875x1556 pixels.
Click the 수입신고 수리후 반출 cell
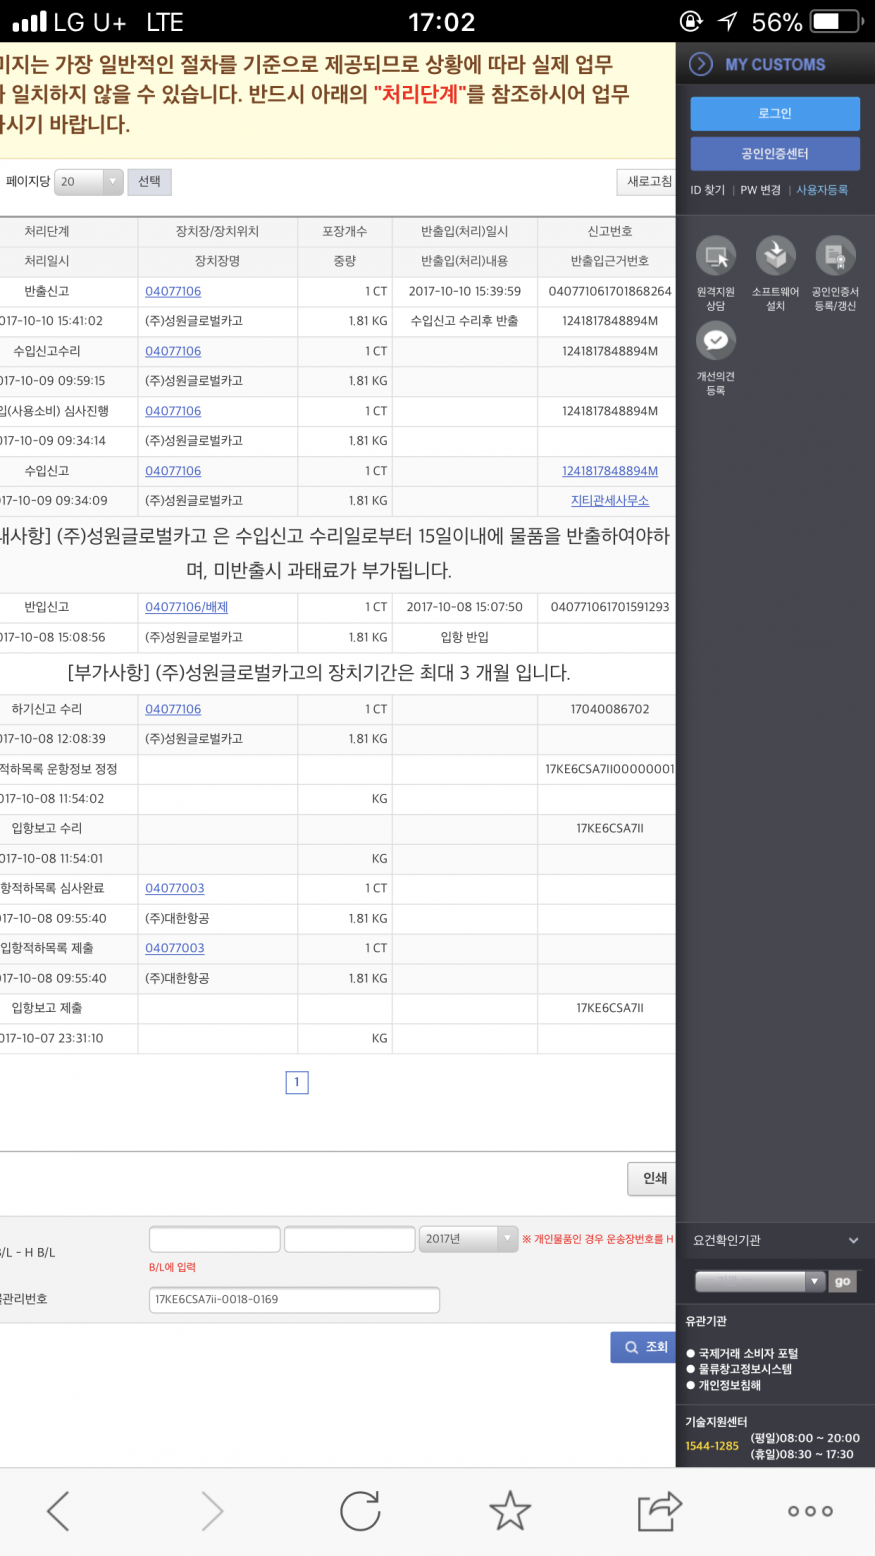pos(465,321)
